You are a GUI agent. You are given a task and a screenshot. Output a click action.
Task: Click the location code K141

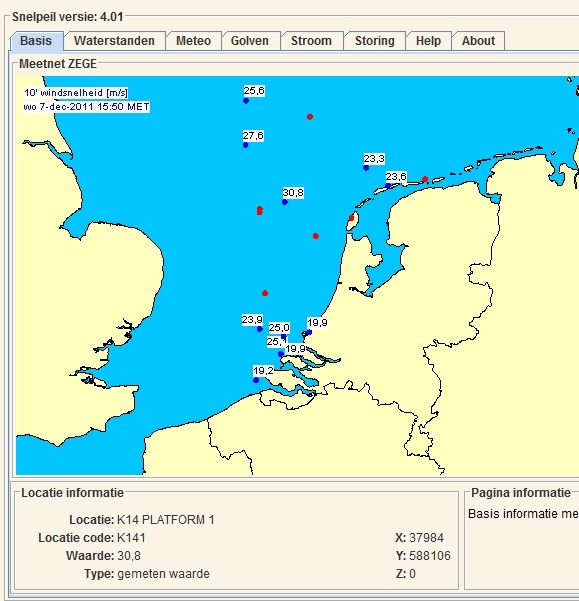(x=131, y=538)
